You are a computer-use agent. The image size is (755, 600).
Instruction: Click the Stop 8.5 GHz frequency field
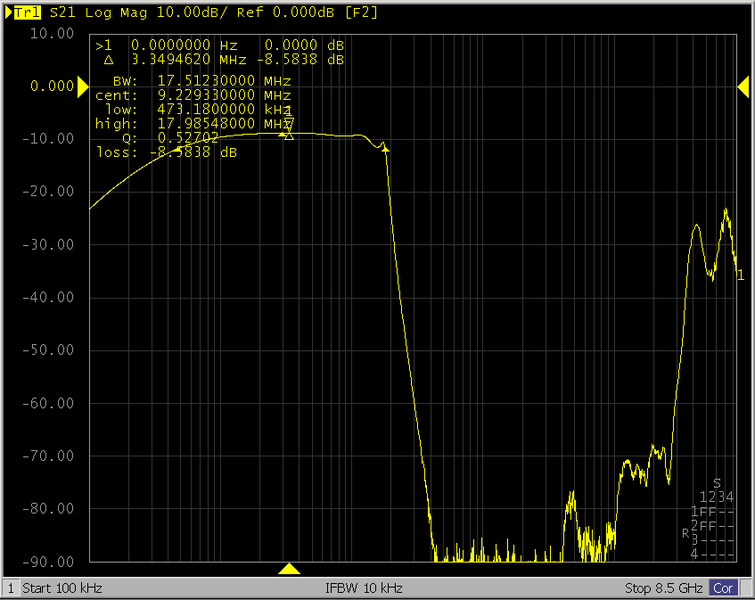664,588
